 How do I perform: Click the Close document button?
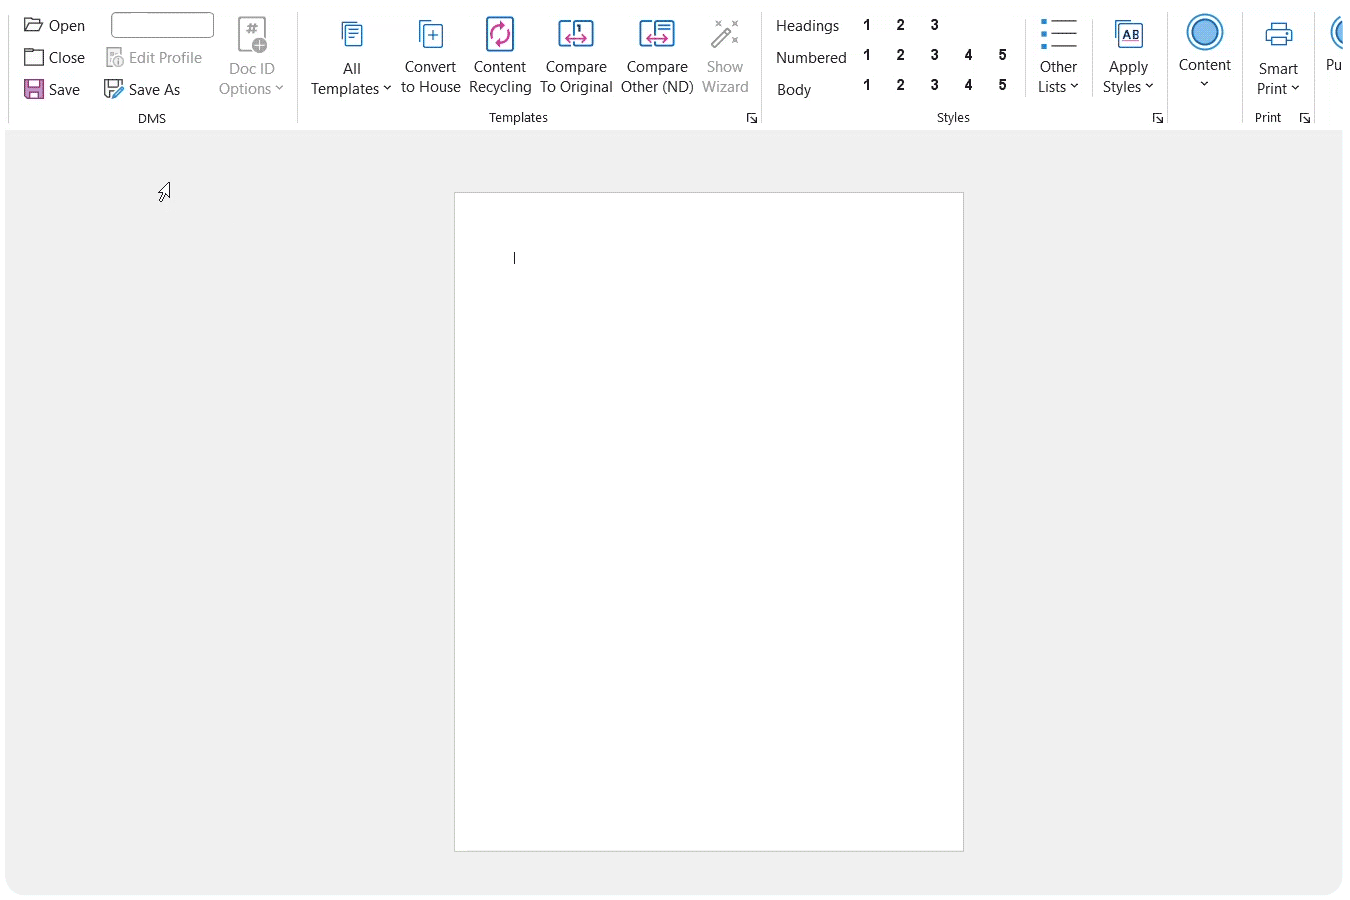tap(55, 57)
